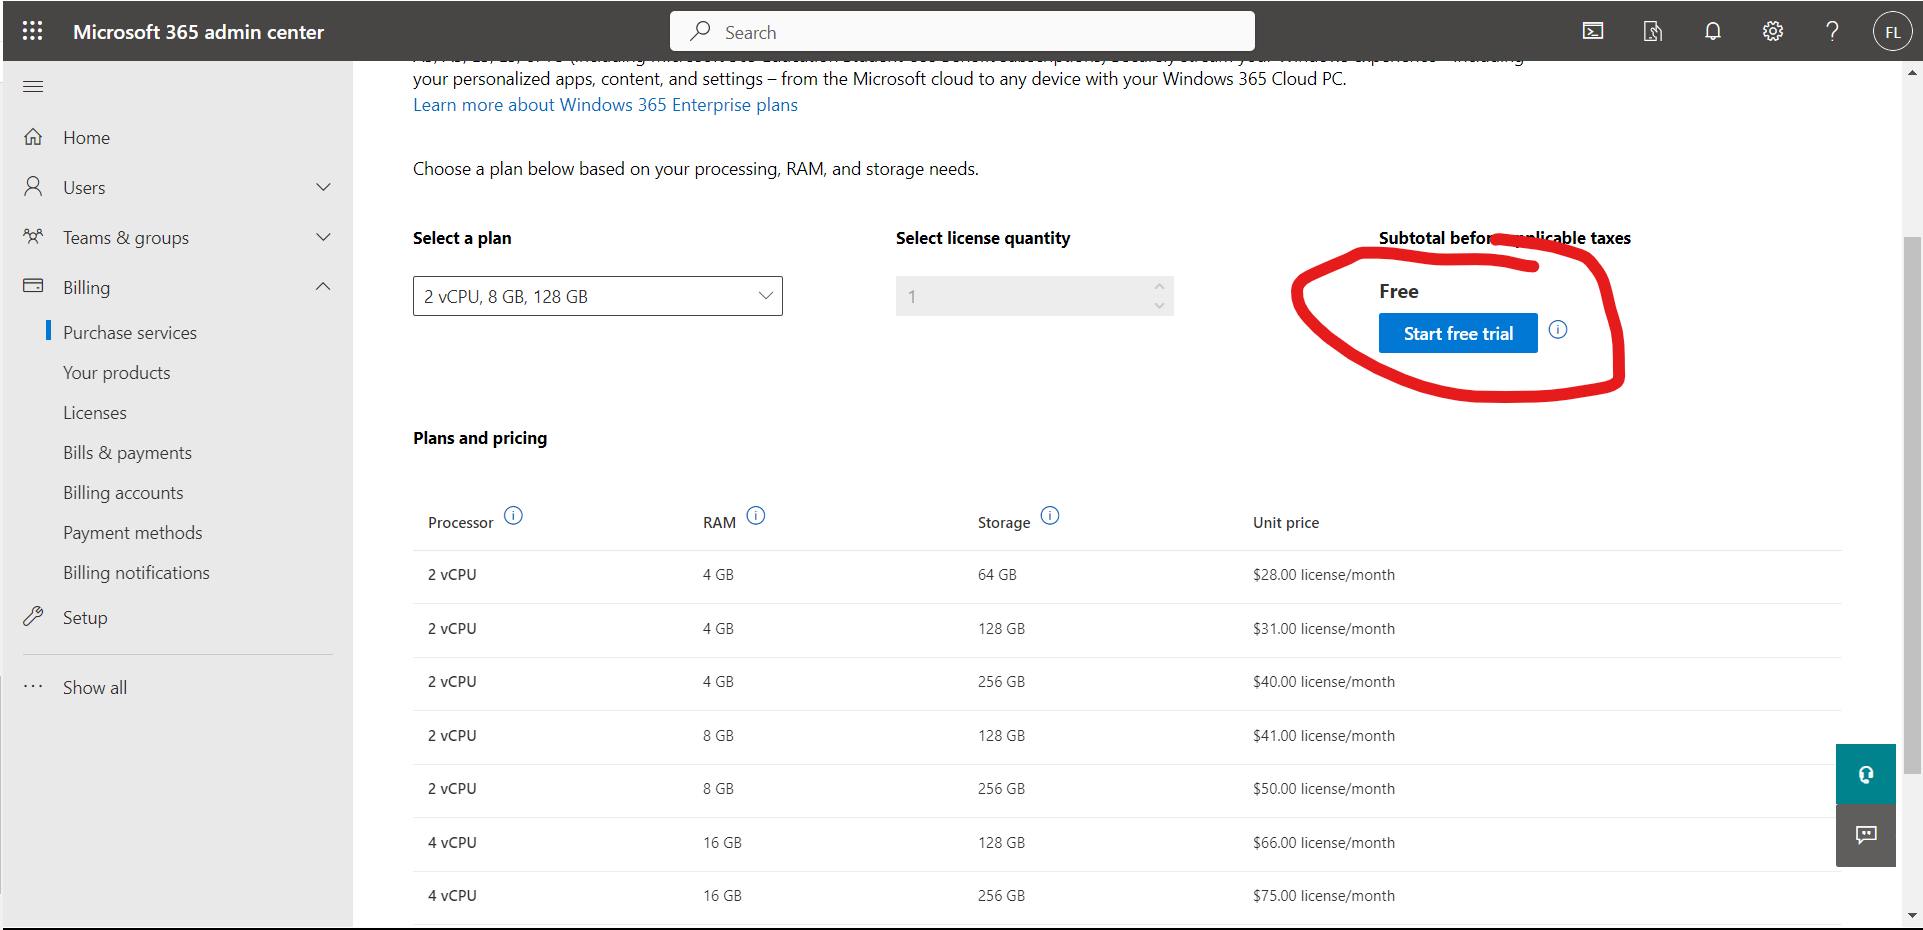Image resolution: width=1923 pixels, height=930 pixels.
Task: Open Cloud Shell icon in header
Action: click(x=1593, y=31)
